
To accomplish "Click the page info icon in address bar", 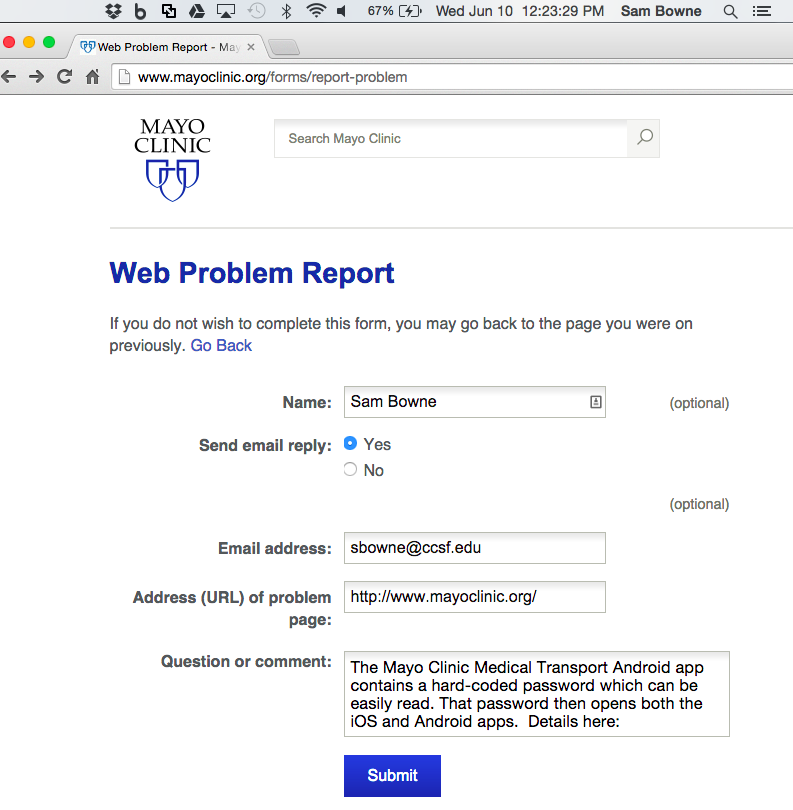I will (124, 77).
